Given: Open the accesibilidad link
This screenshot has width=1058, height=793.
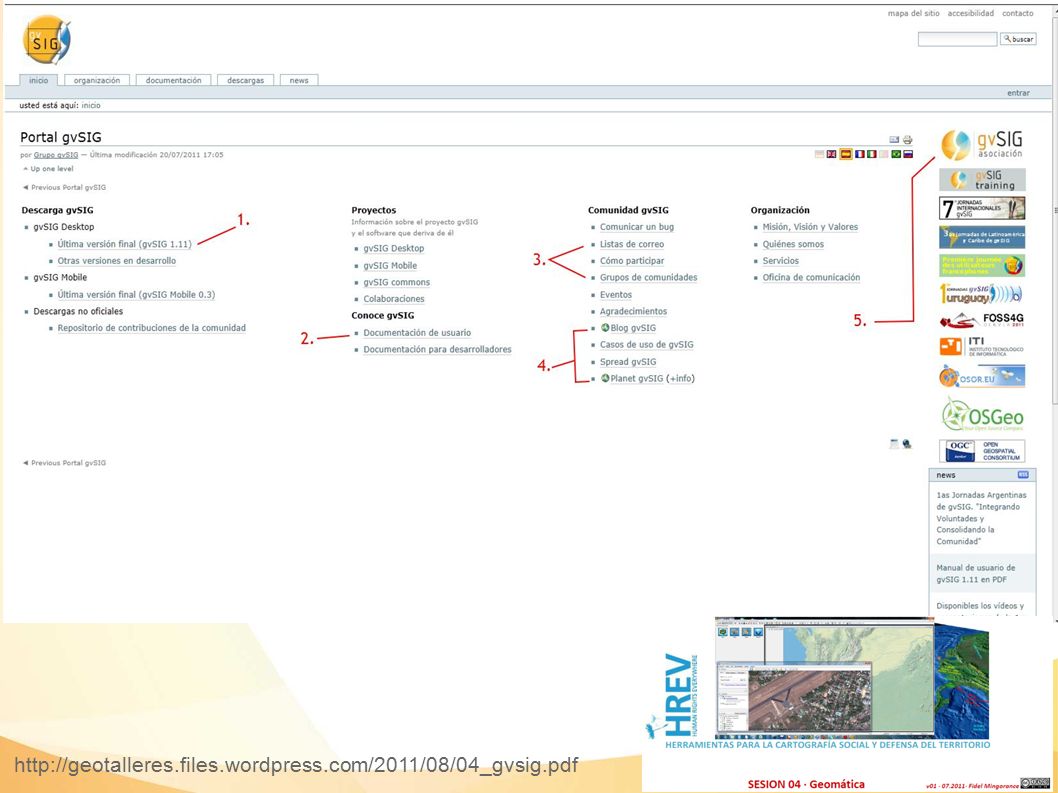Looking at the screenshot, I should tap(970, 13).
